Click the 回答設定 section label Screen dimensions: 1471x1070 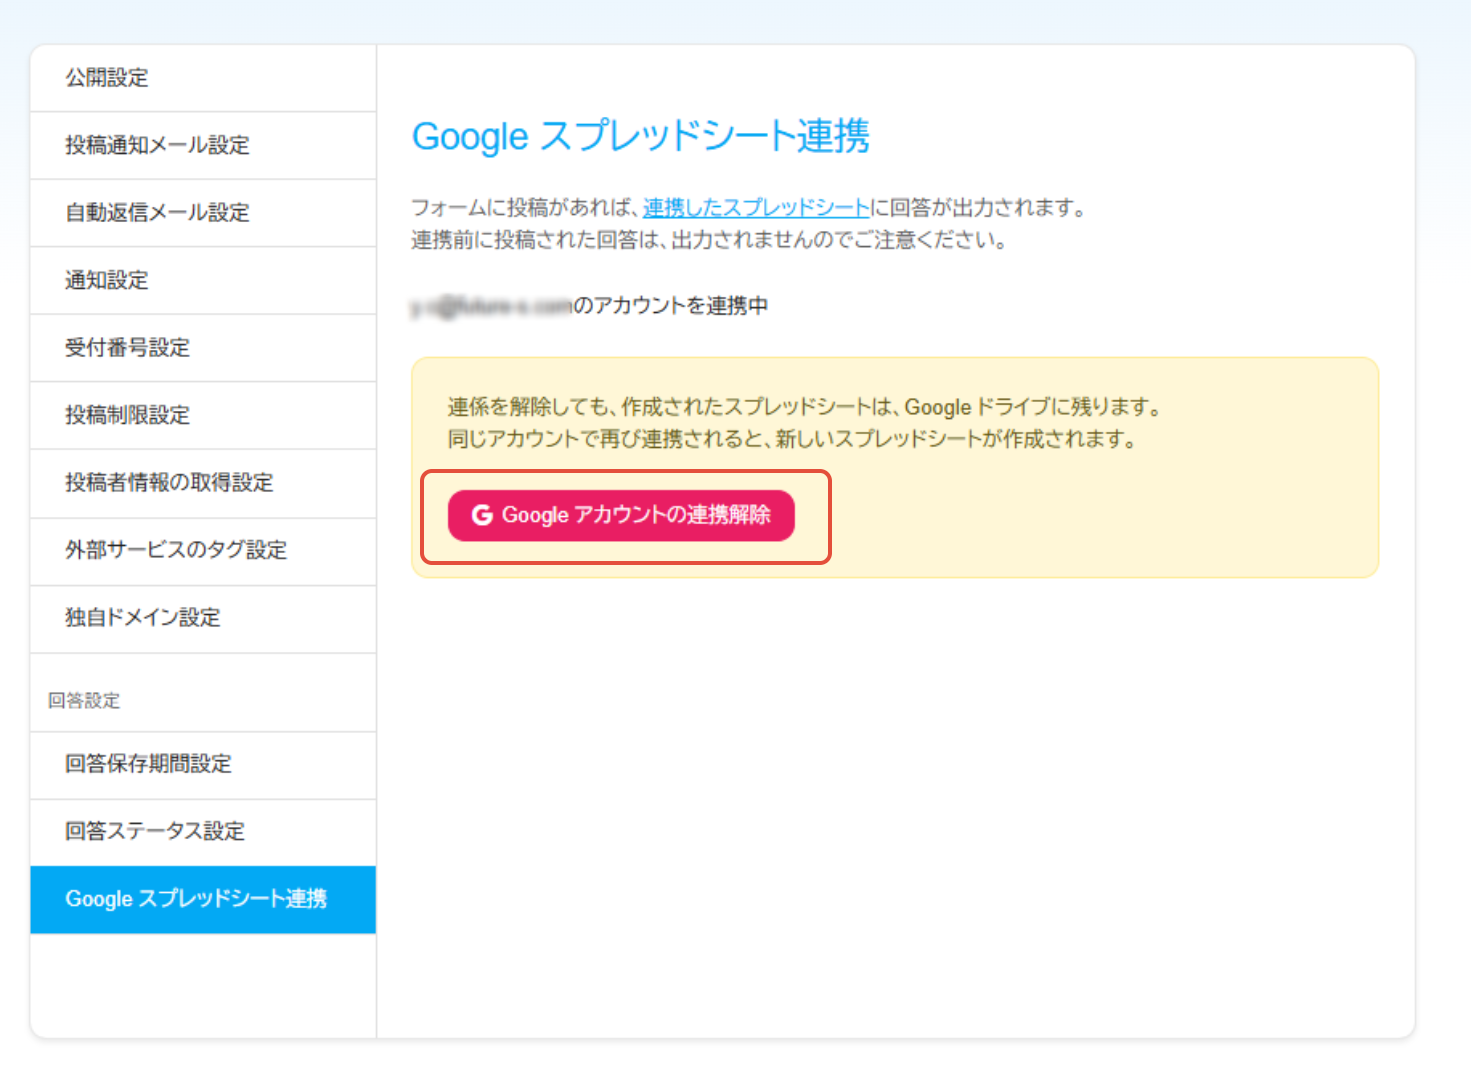tap(84, 701)
